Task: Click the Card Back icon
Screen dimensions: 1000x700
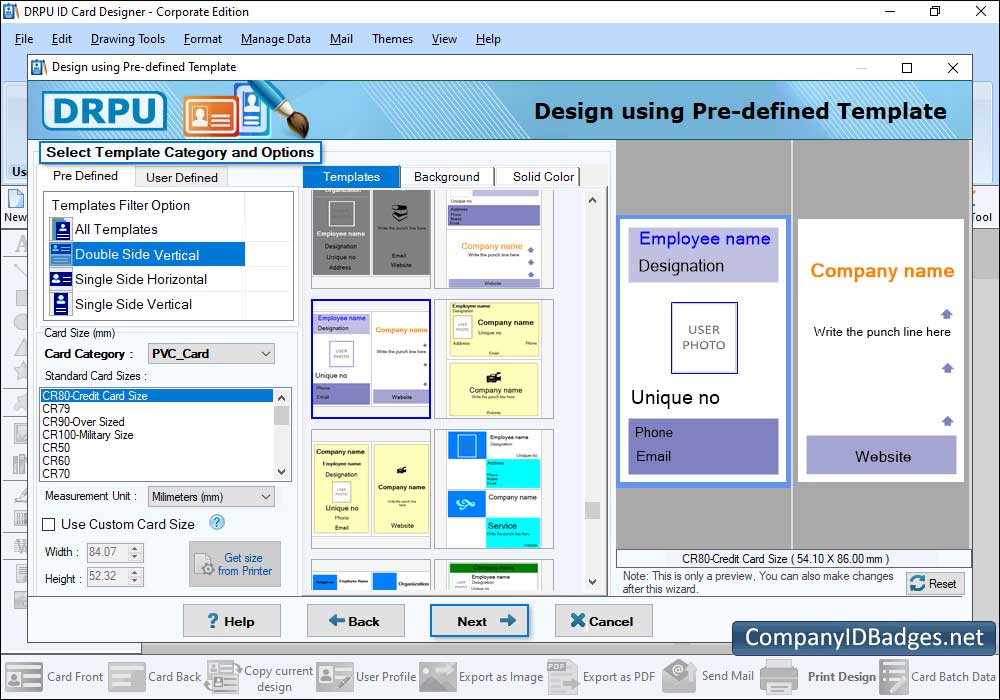Action: (x=127, y=677)
